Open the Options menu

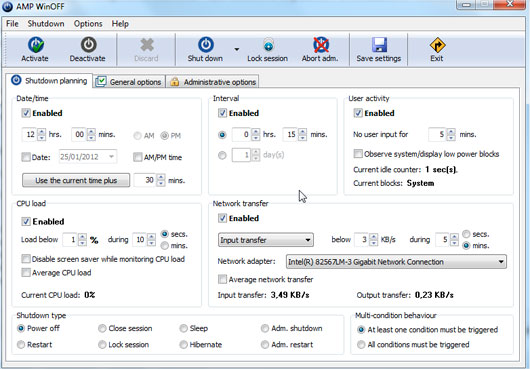88,24
